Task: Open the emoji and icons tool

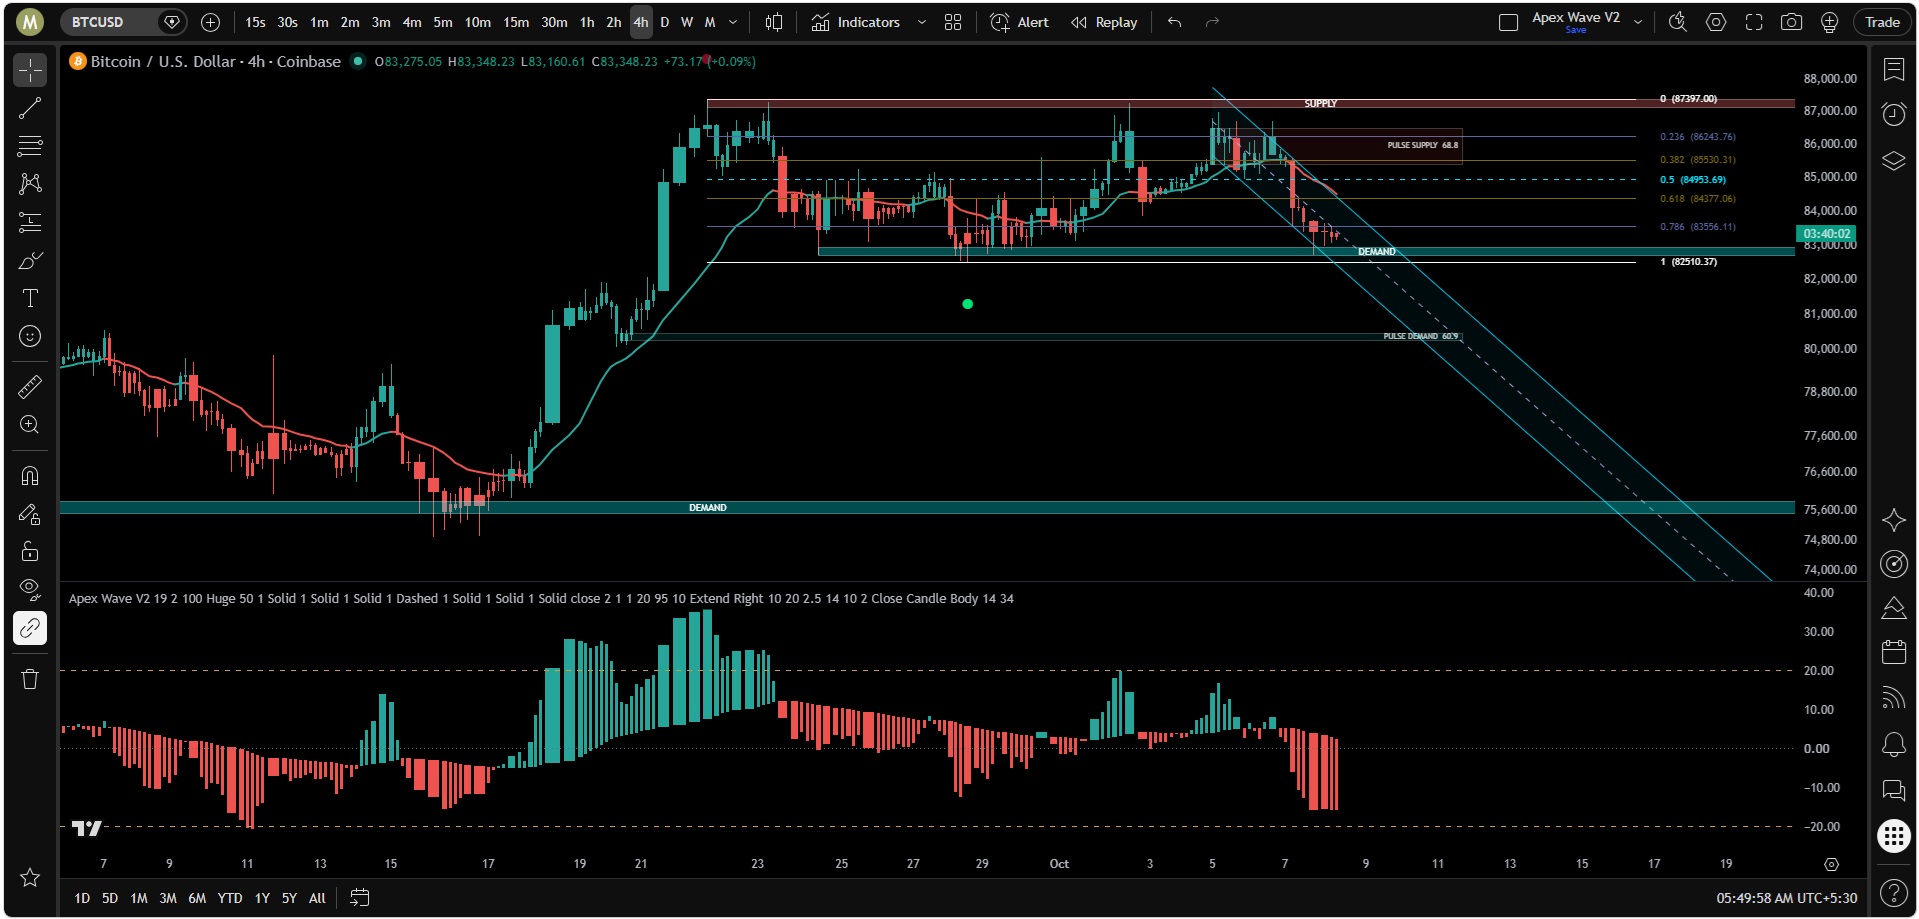Action: click(x=30, y=336)
